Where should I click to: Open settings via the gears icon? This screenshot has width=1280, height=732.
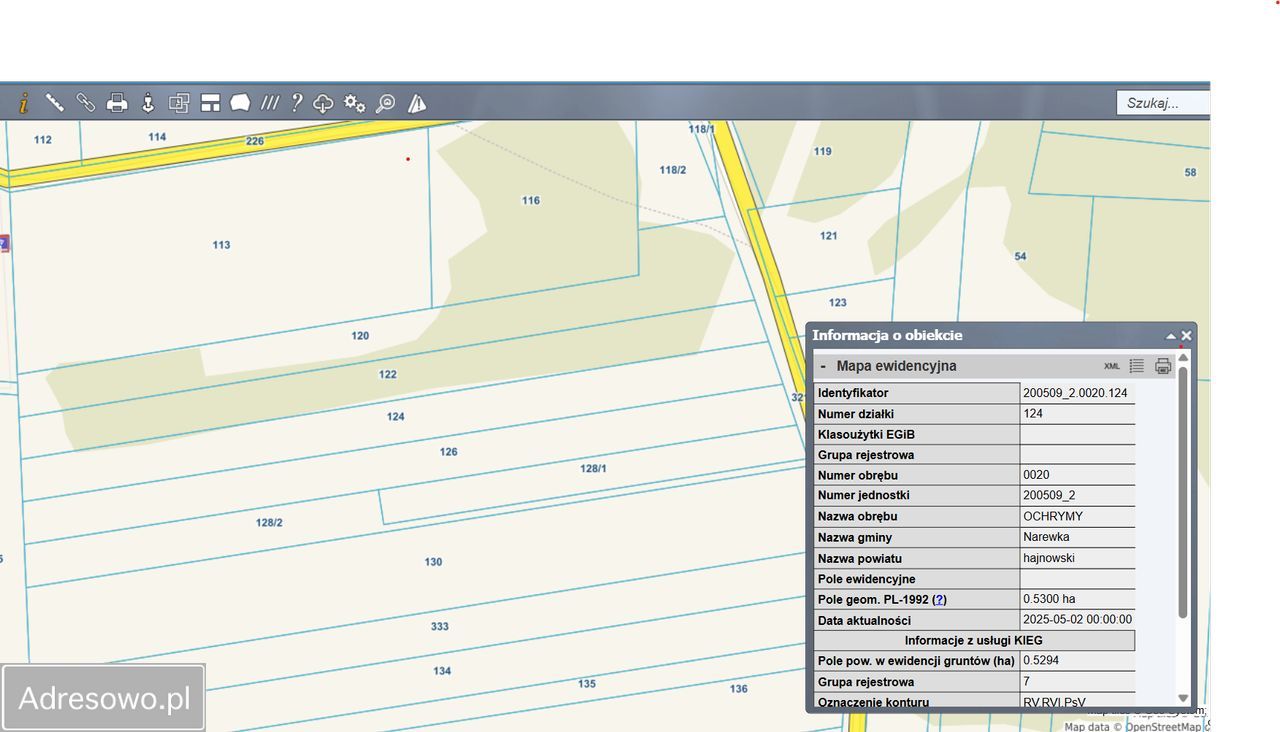pyautogui.click(x=354, y=103)
